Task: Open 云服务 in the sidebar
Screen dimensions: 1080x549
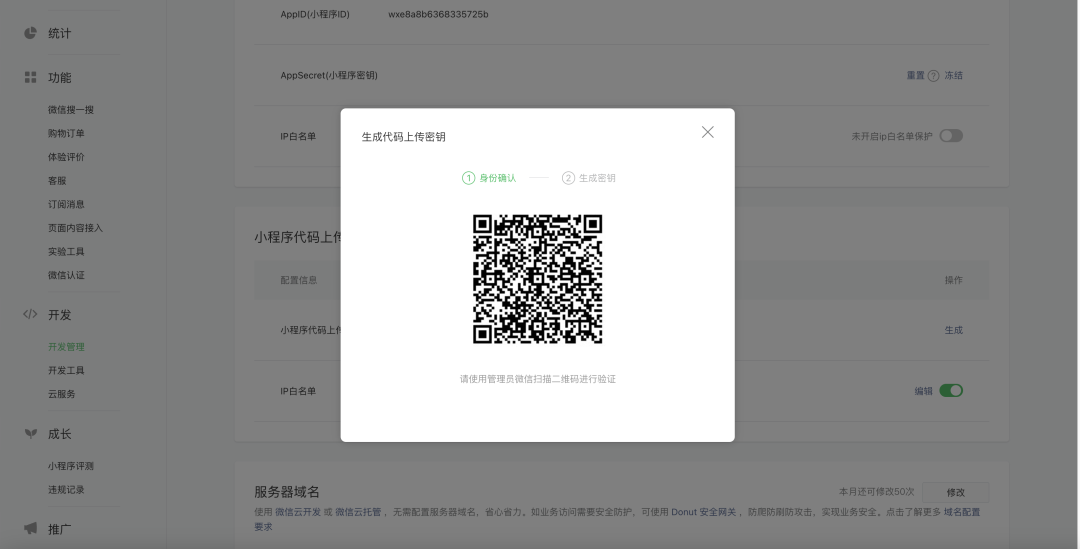Action: [62, 394]
